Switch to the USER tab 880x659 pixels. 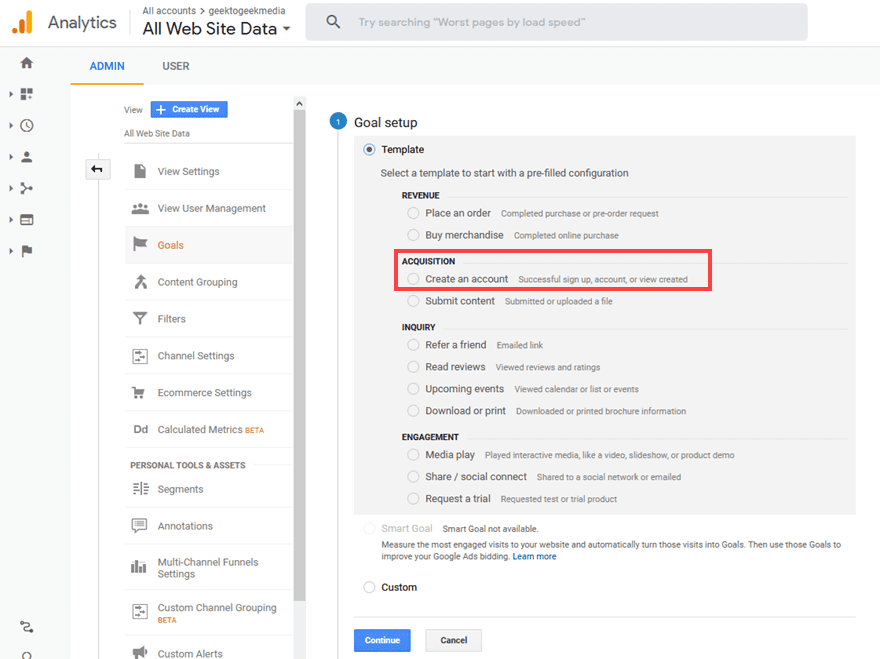176,66
